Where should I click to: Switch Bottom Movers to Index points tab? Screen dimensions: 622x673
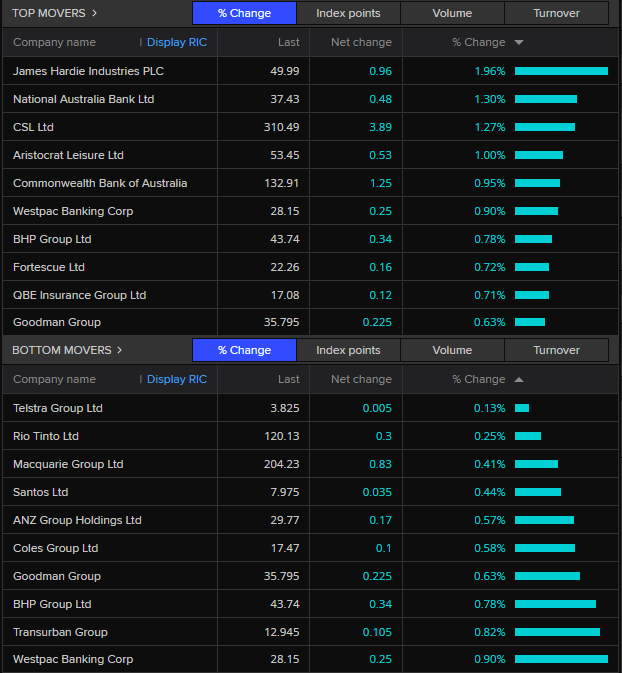coord(348,350)
